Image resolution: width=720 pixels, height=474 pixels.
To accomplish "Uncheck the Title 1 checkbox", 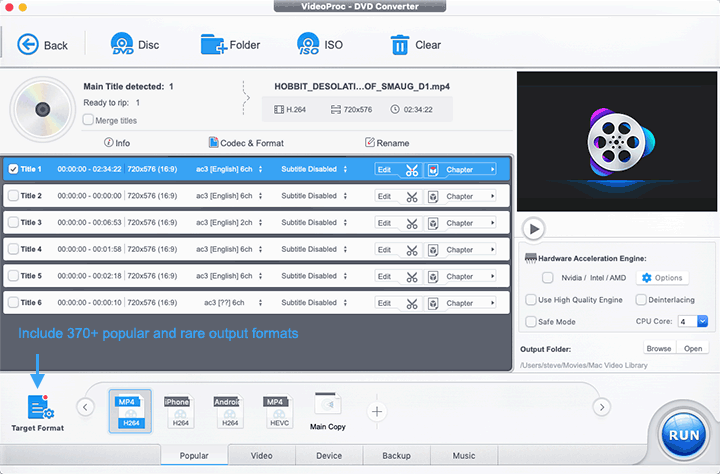I will click(x=13, y=169).
